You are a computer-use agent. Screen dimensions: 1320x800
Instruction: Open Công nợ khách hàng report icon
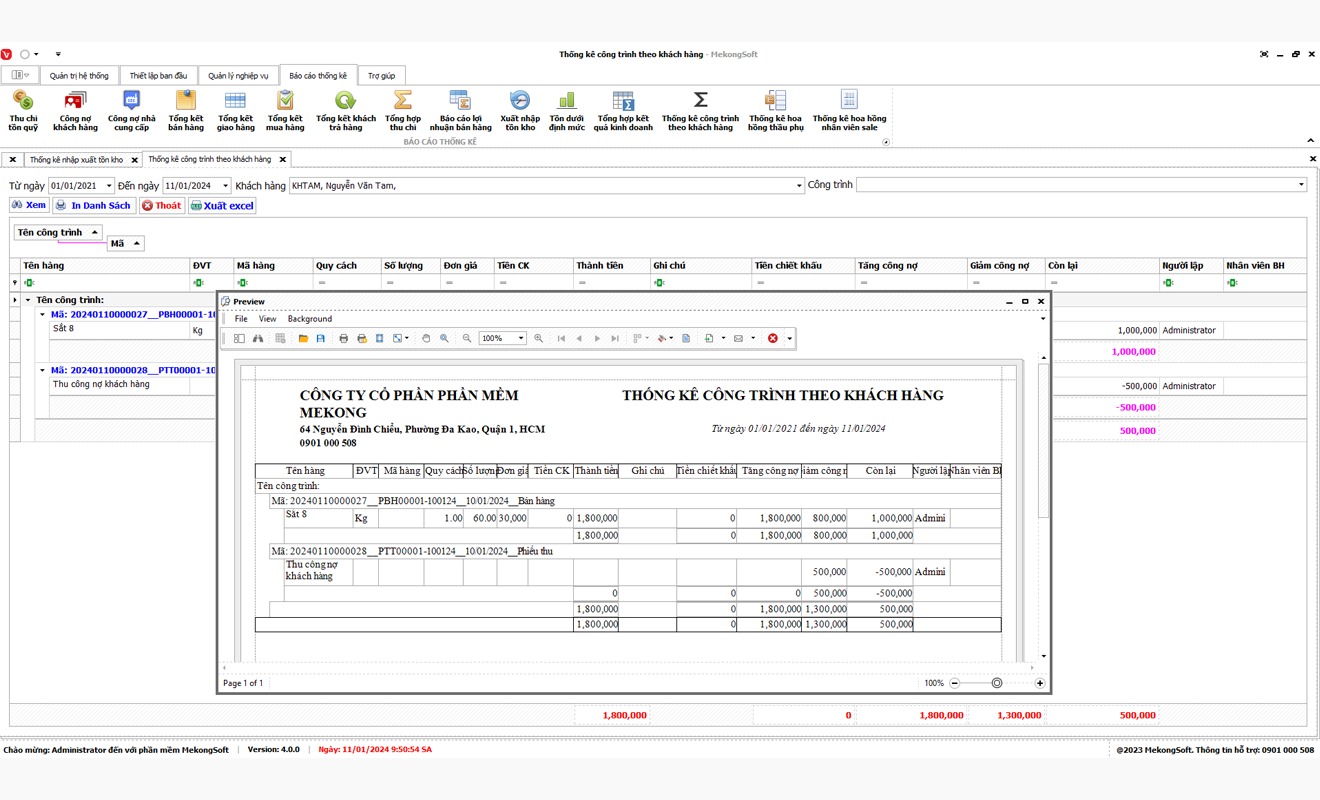click(75, 110)
